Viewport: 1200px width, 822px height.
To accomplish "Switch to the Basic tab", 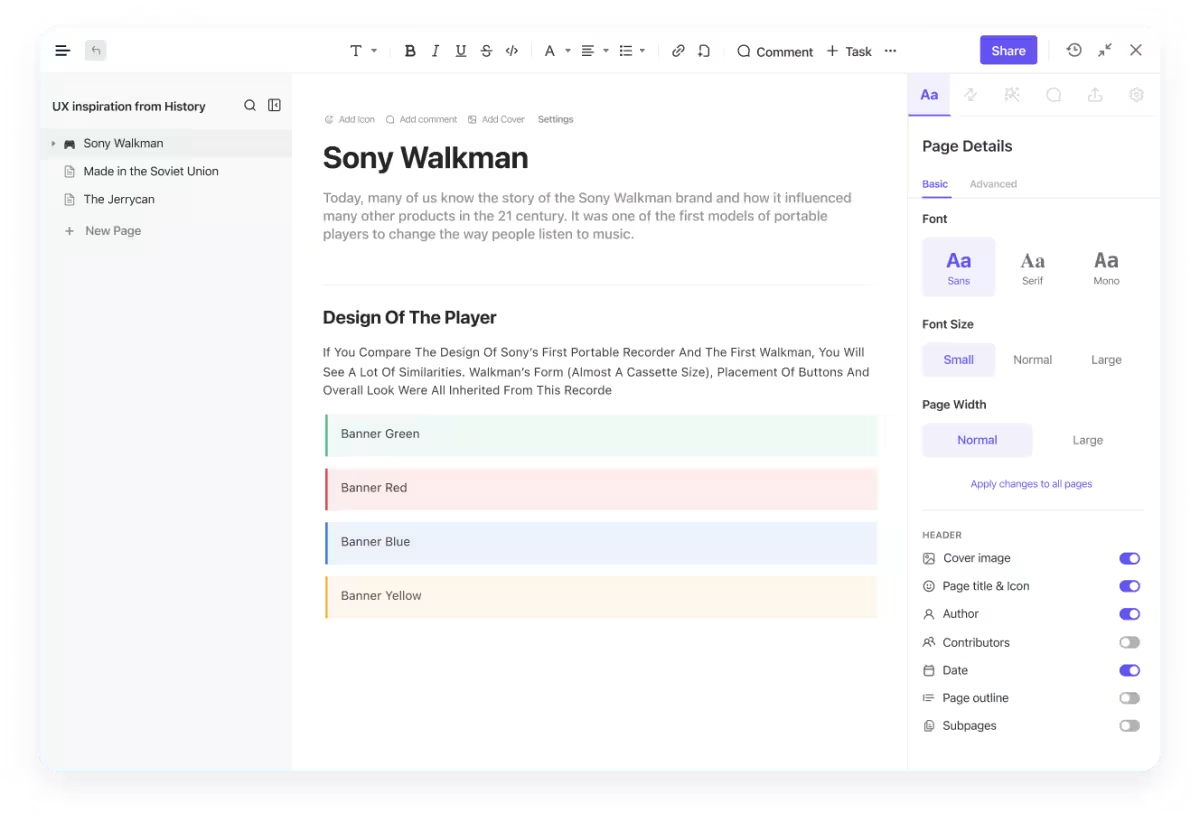I will pyautogui.click(x=935, y=184).
